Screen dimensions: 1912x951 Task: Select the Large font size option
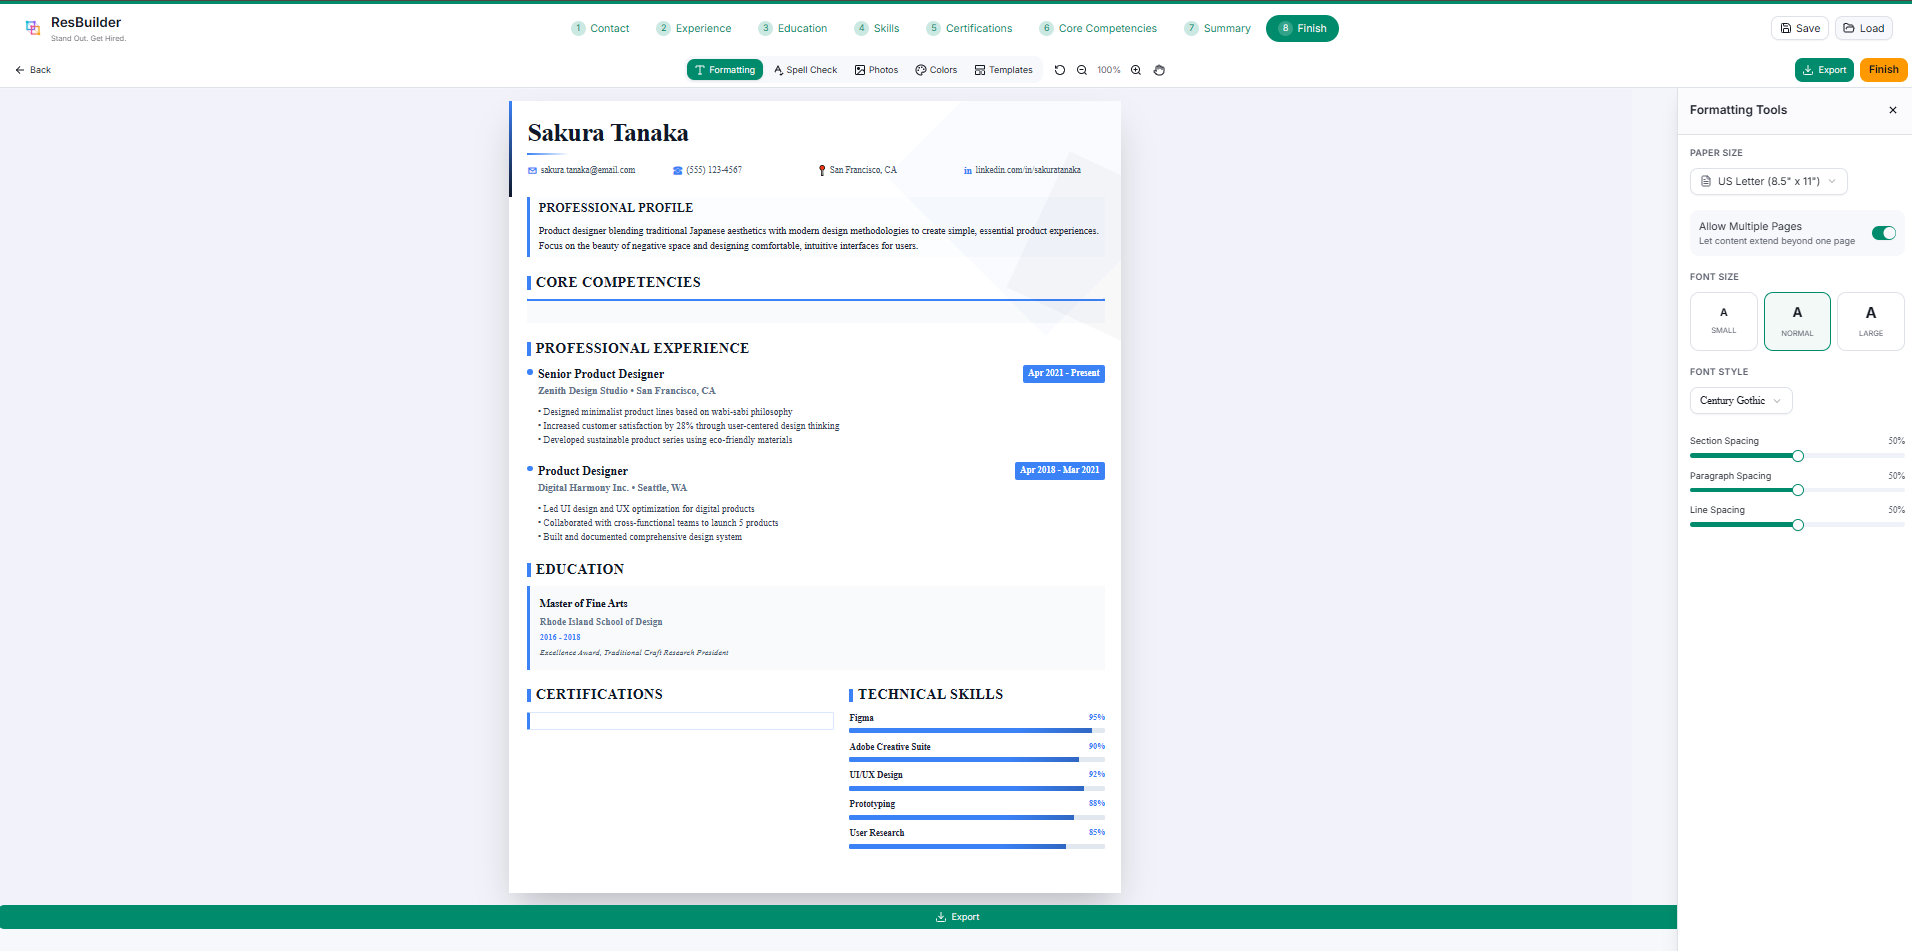point(1870,321)
